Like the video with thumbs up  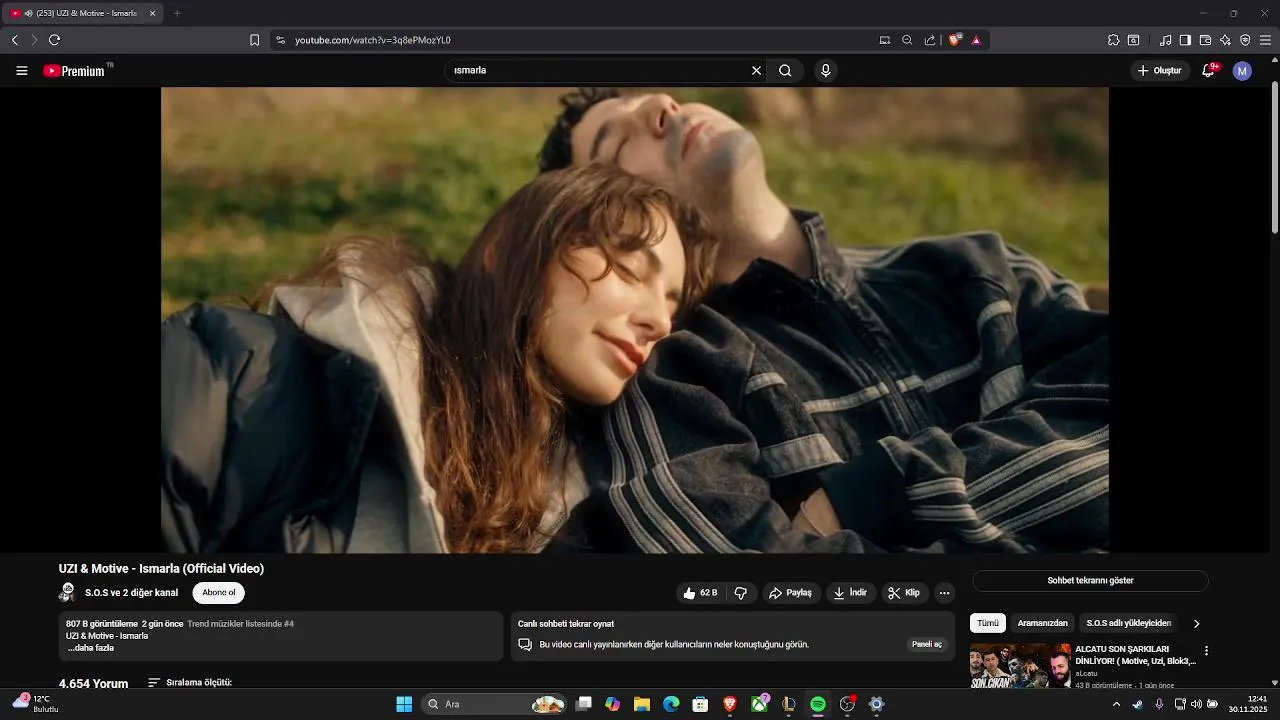[700, 593]
